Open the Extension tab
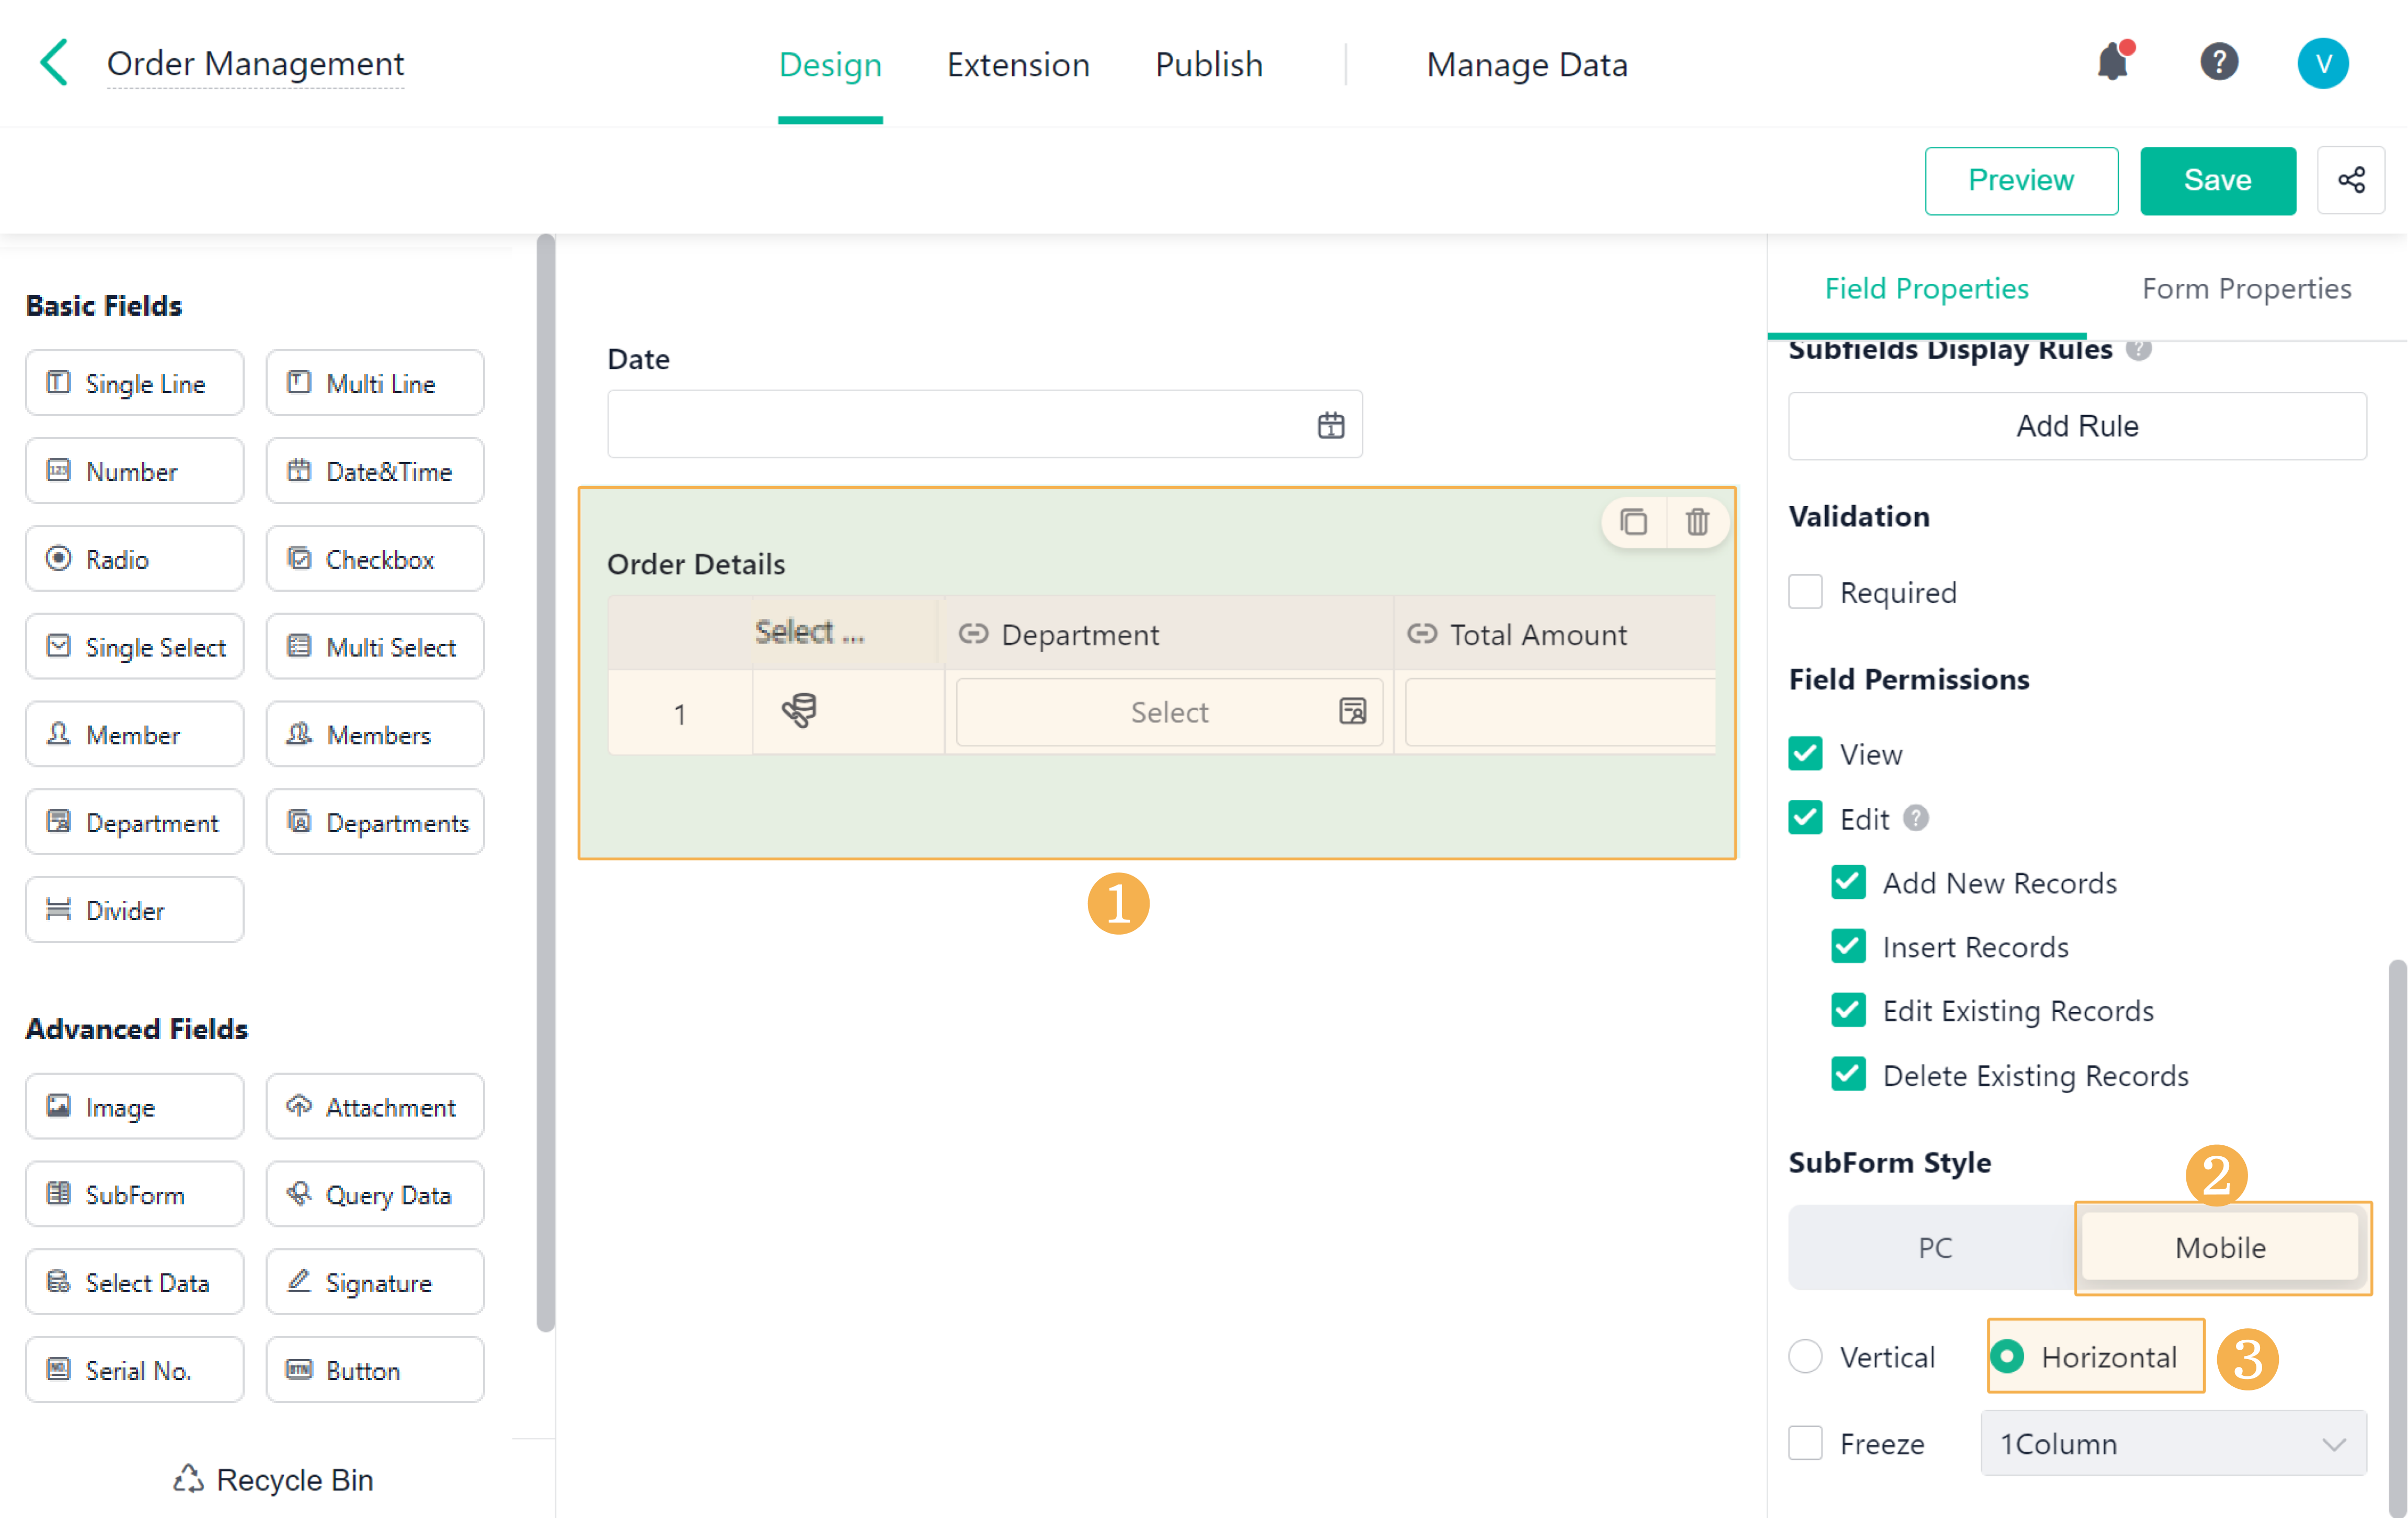The width and height of the screenshot is (2408, 1518). point(1018,65)
